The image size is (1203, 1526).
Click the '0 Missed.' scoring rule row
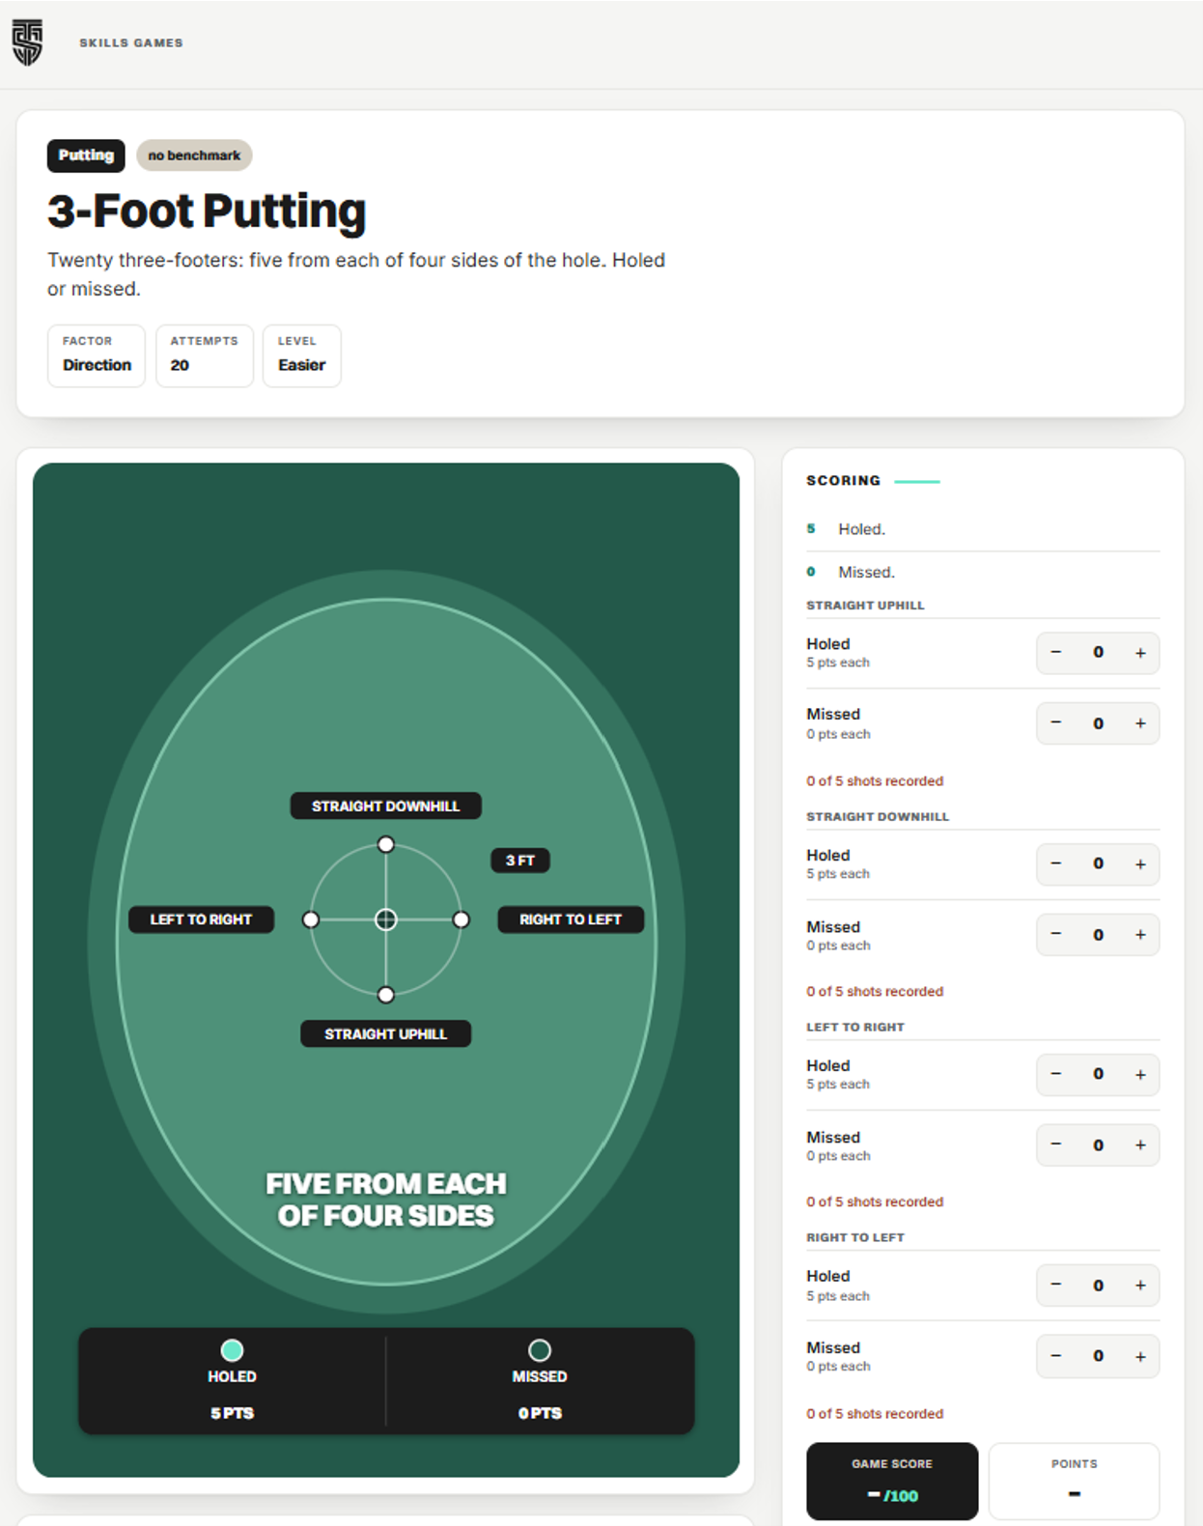[983, 572]
